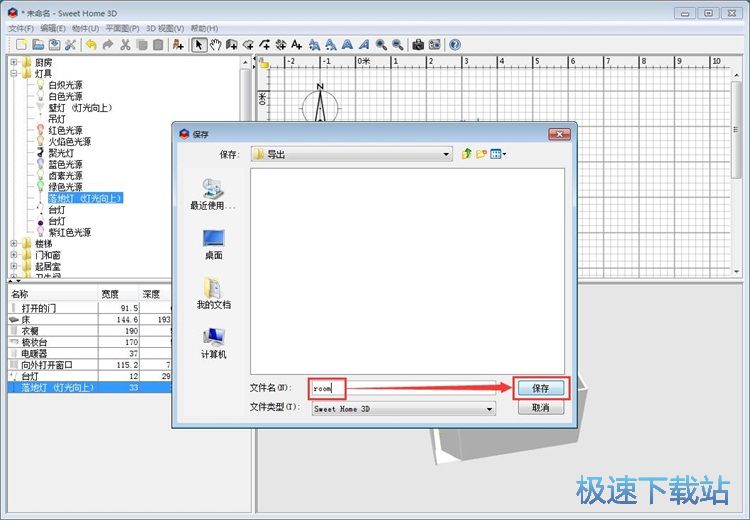The width and height of the screenshot is (750, 520).
Task: Click the Redo arrow icon
Action: (108, 45)
